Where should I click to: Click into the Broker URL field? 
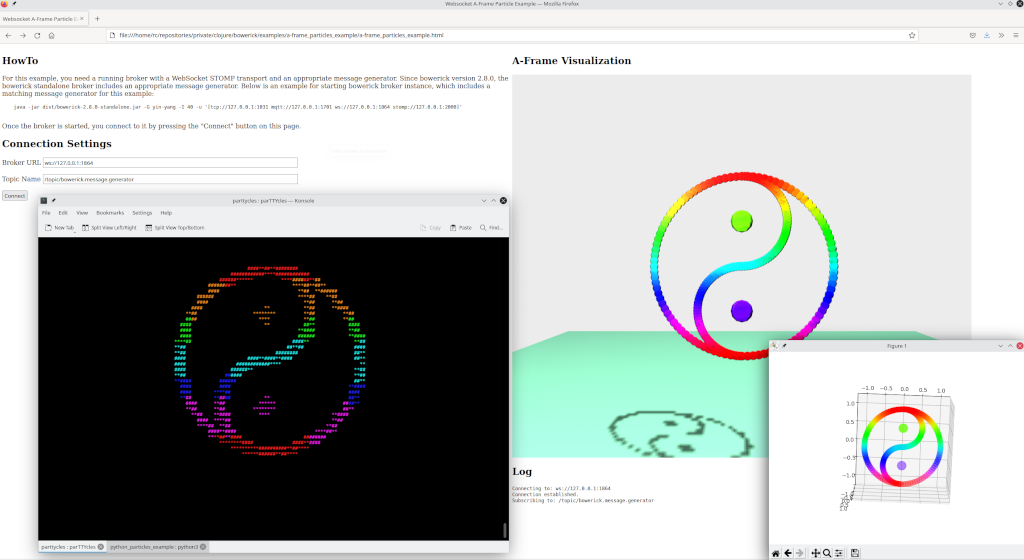point(170,163)
